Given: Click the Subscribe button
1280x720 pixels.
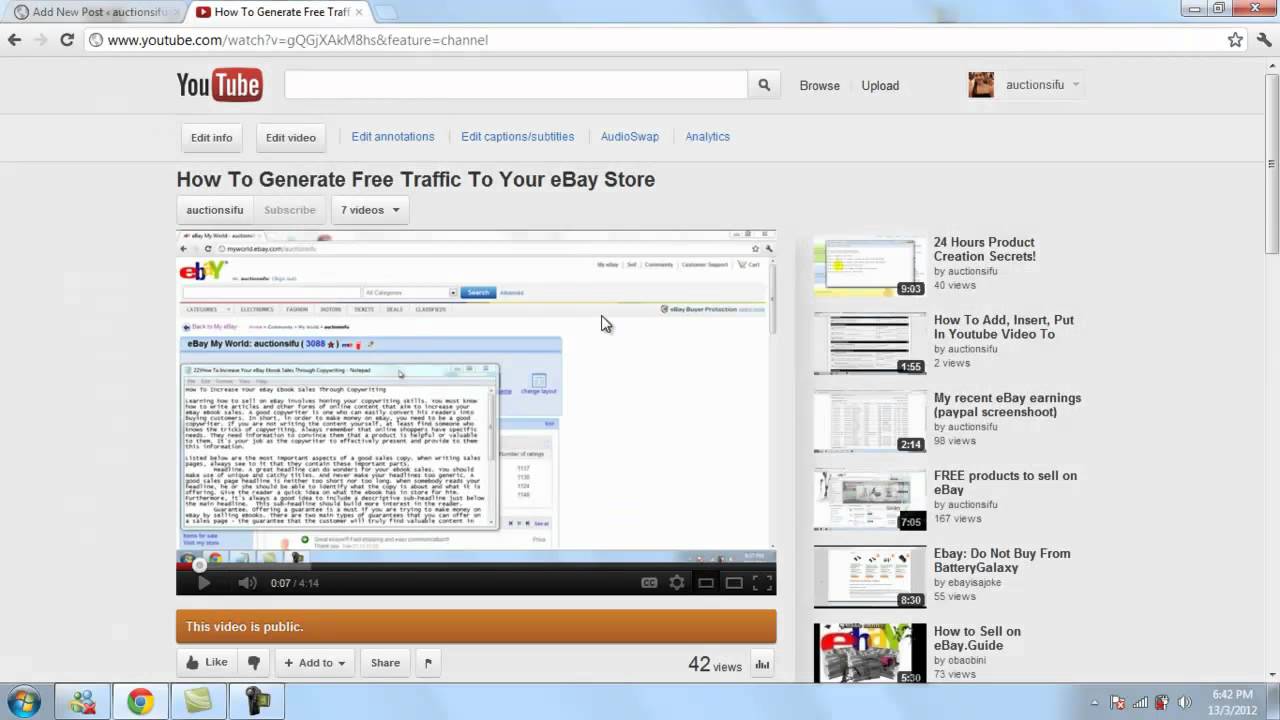Looking at the screenshot, I should pyautogui.click(x=290, y=210).
